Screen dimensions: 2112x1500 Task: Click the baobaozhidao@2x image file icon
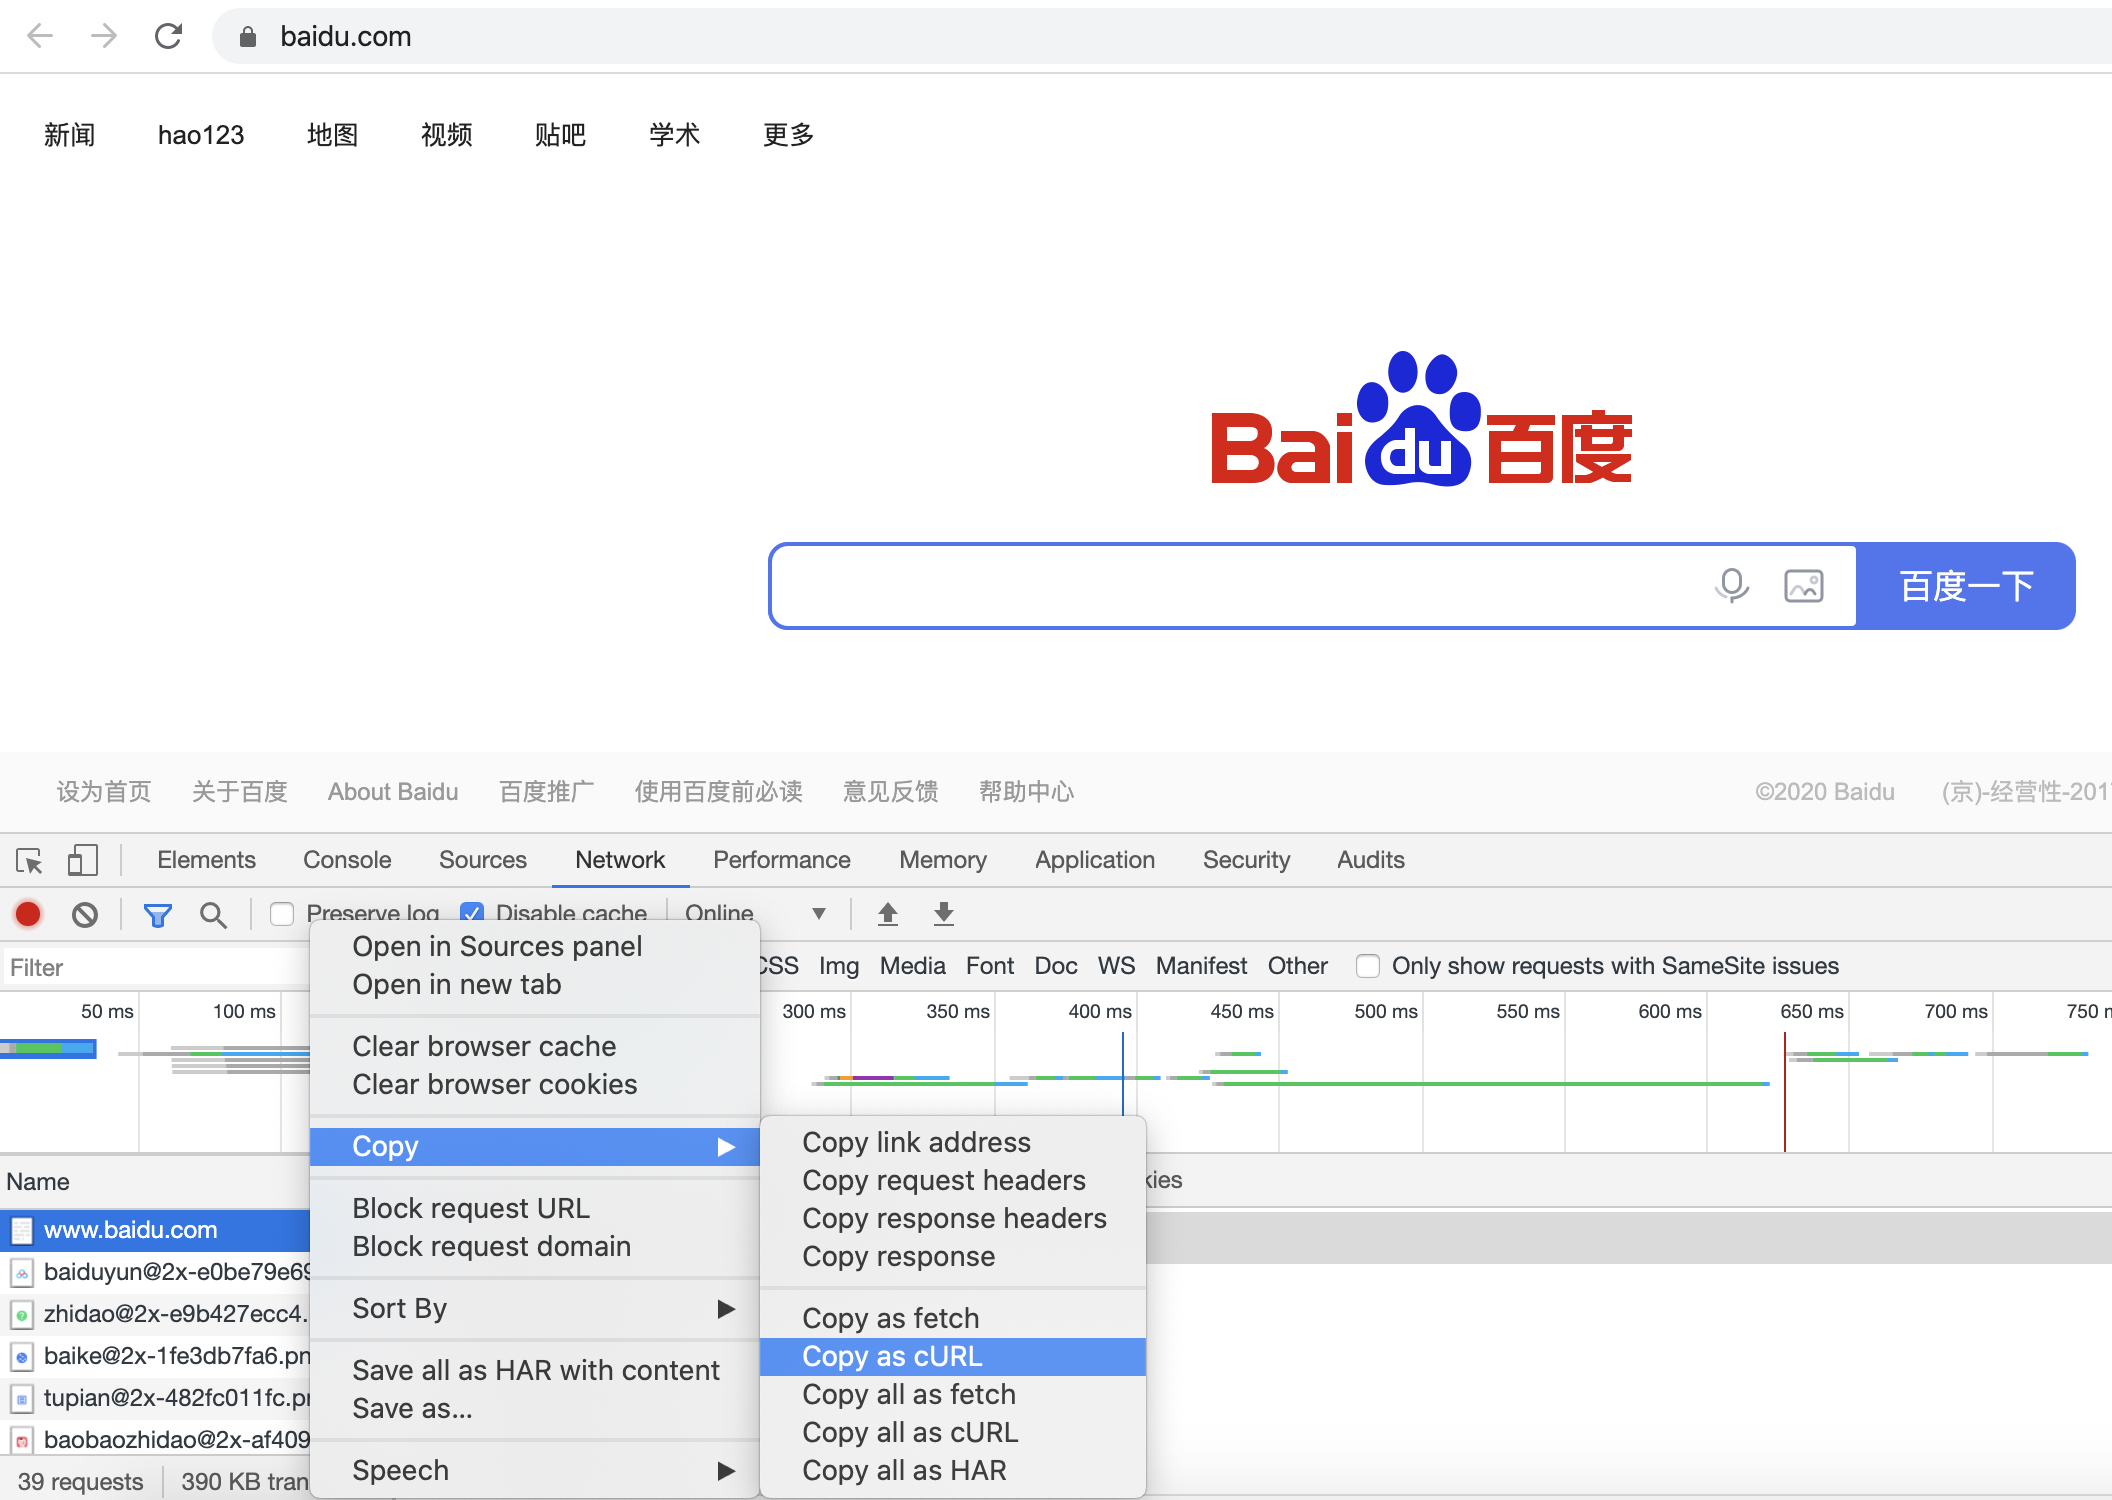click(22, 1441)
